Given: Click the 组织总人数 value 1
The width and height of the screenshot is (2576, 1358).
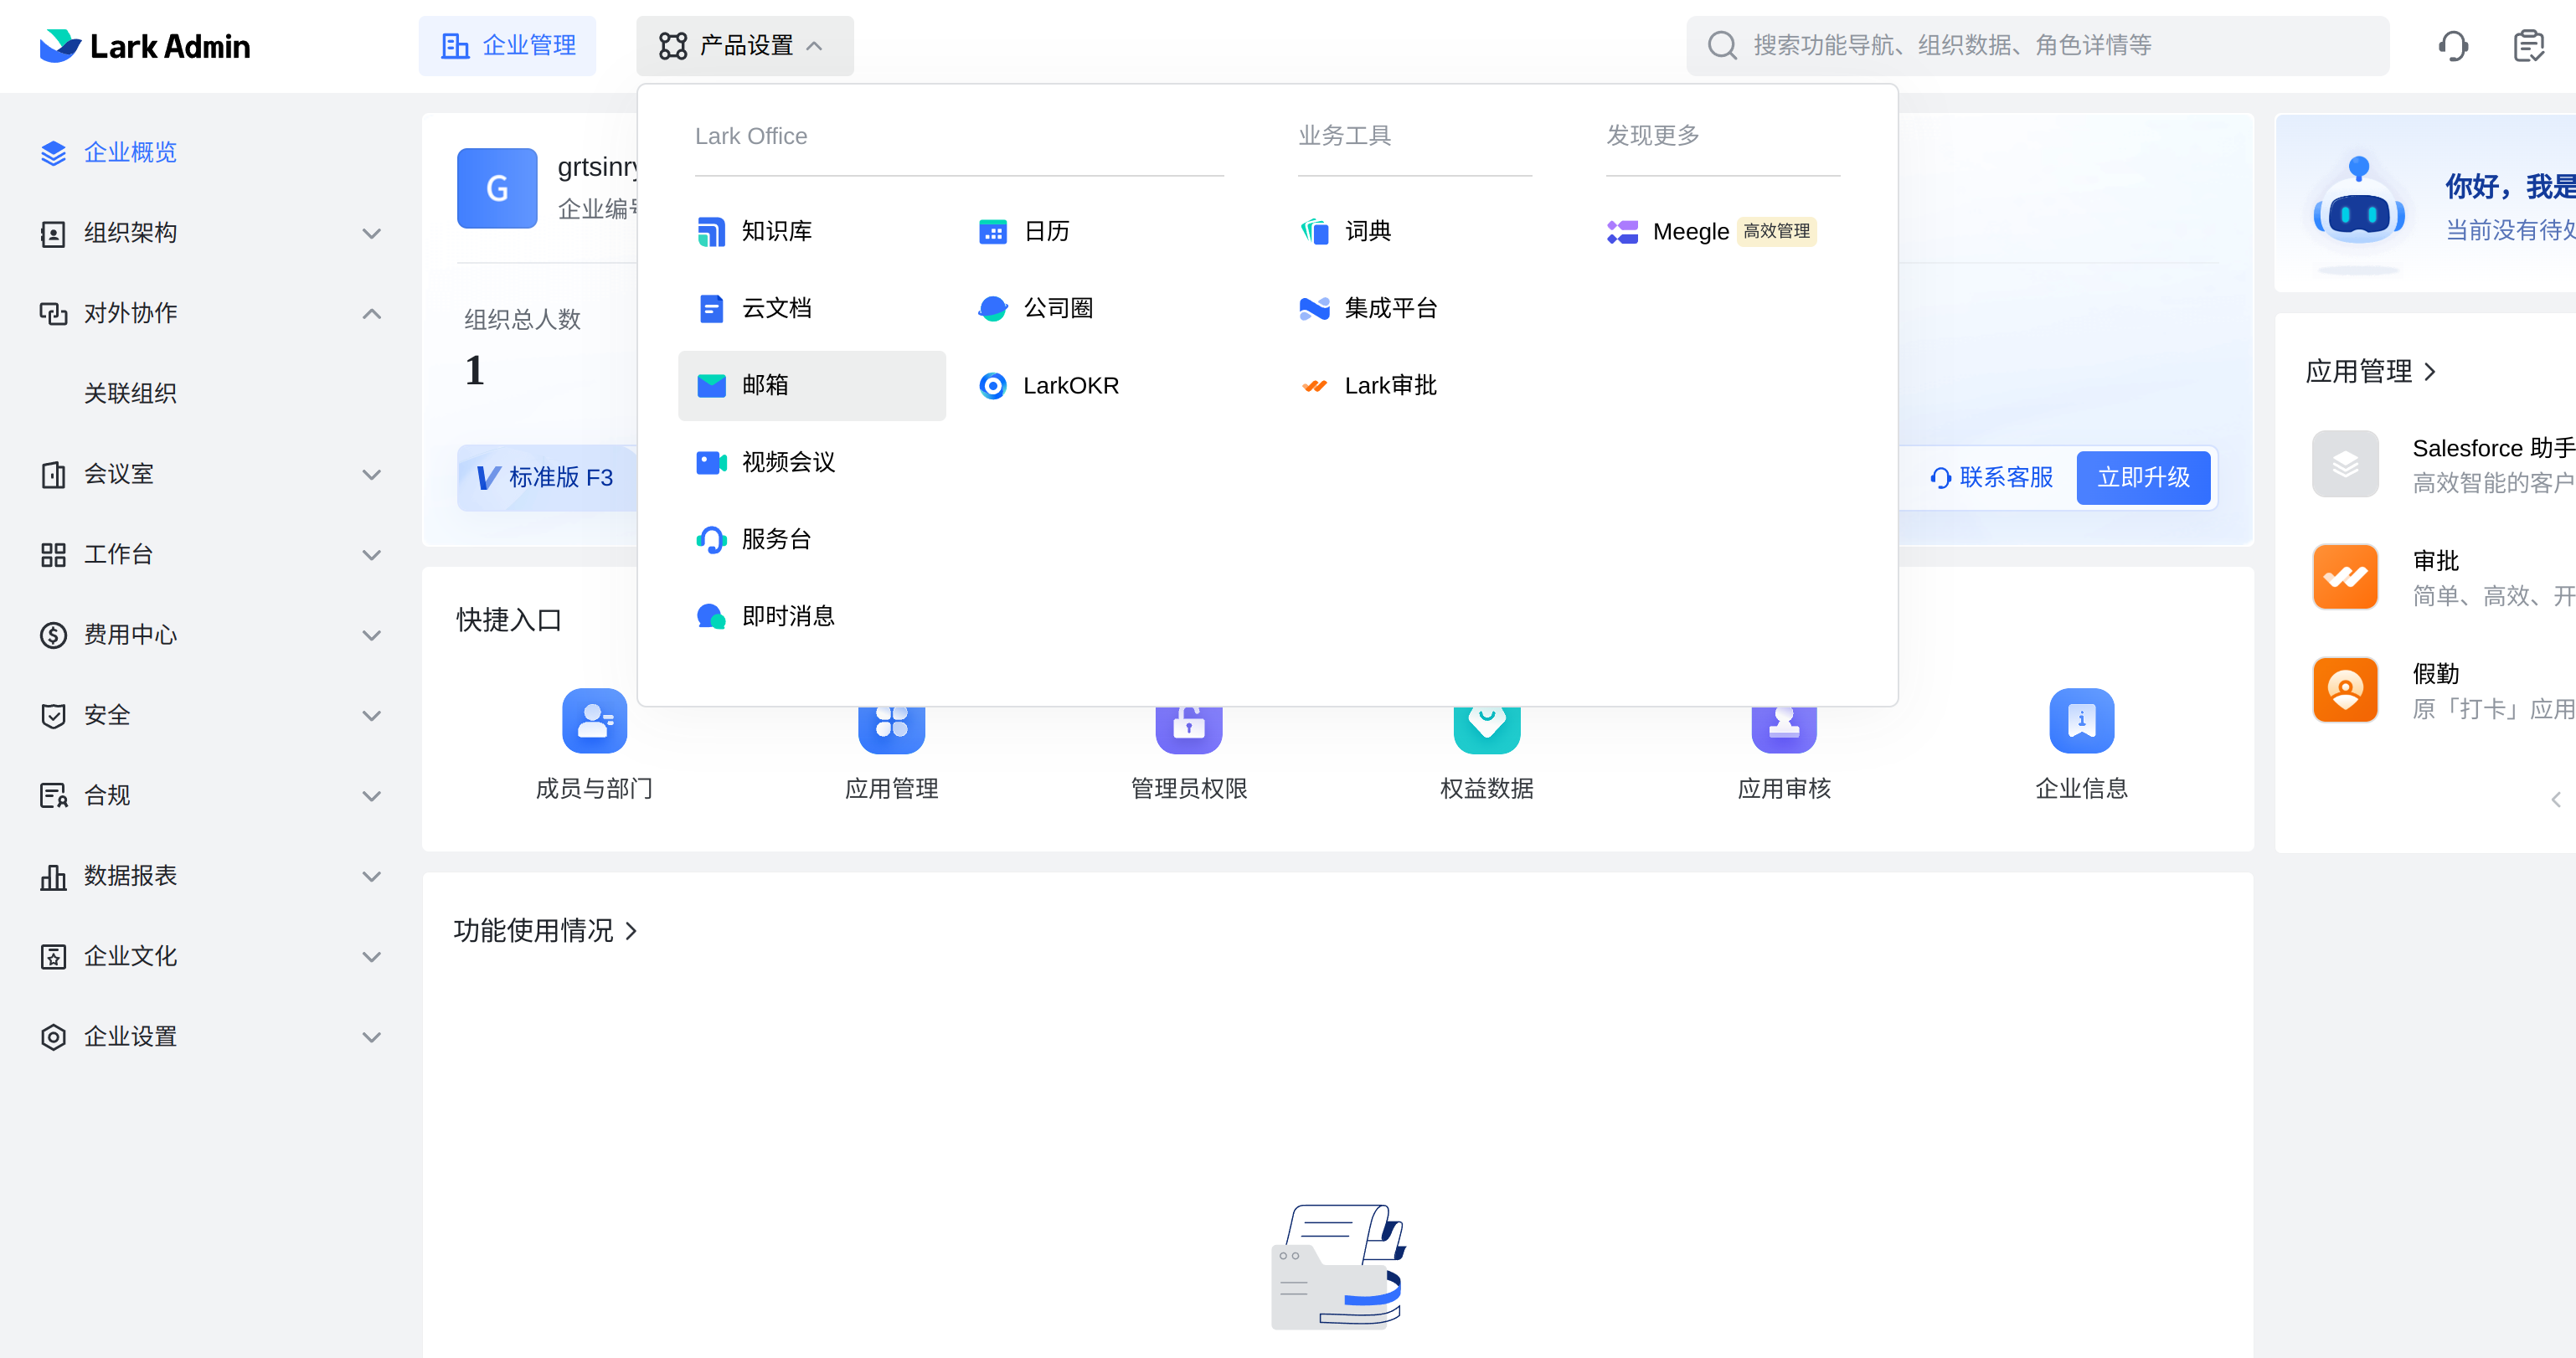Looking at the screenshot, I should click(474, 371).
